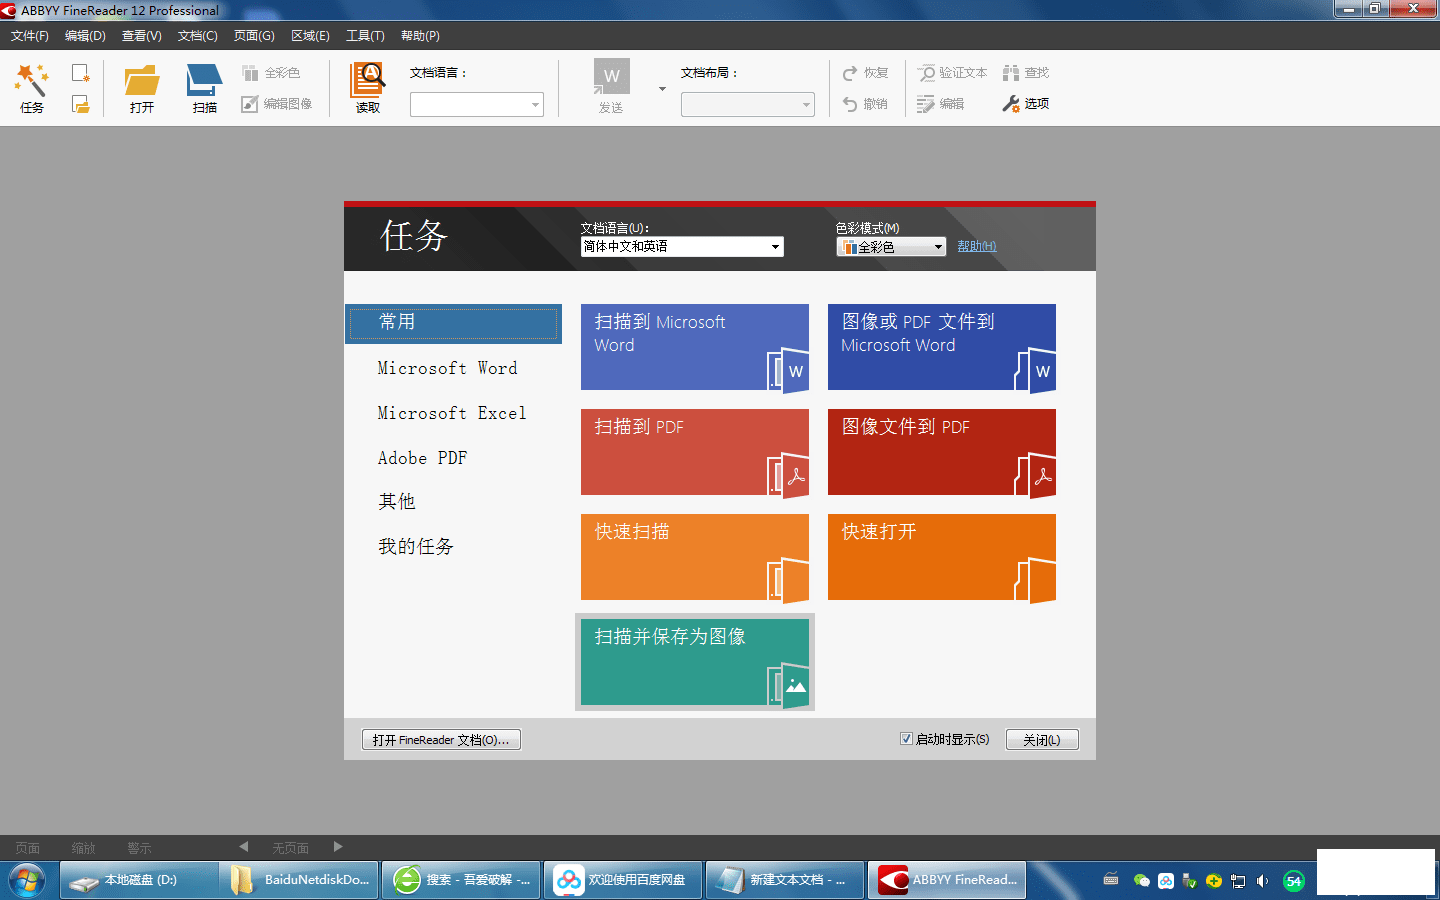Click the 打开 folder toolbar icon
This screenshot has width=1440, height=900.
point(142,88)
